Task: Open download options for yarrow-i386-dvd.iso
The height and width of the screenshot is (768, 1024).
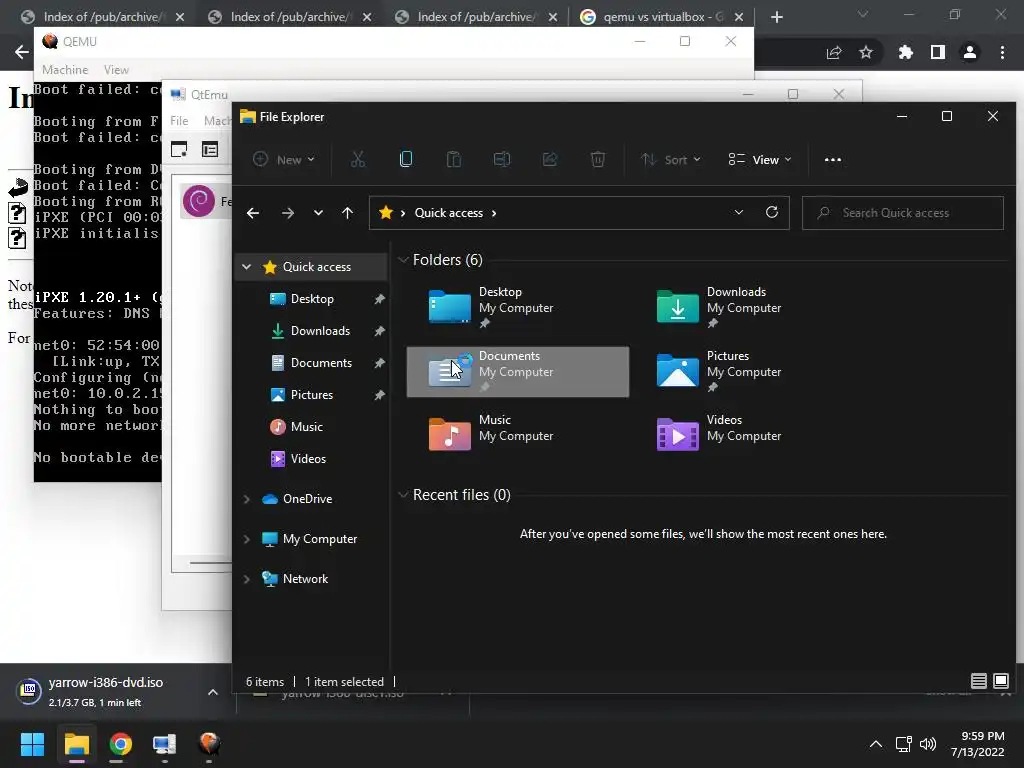Action: pos(213,692)
